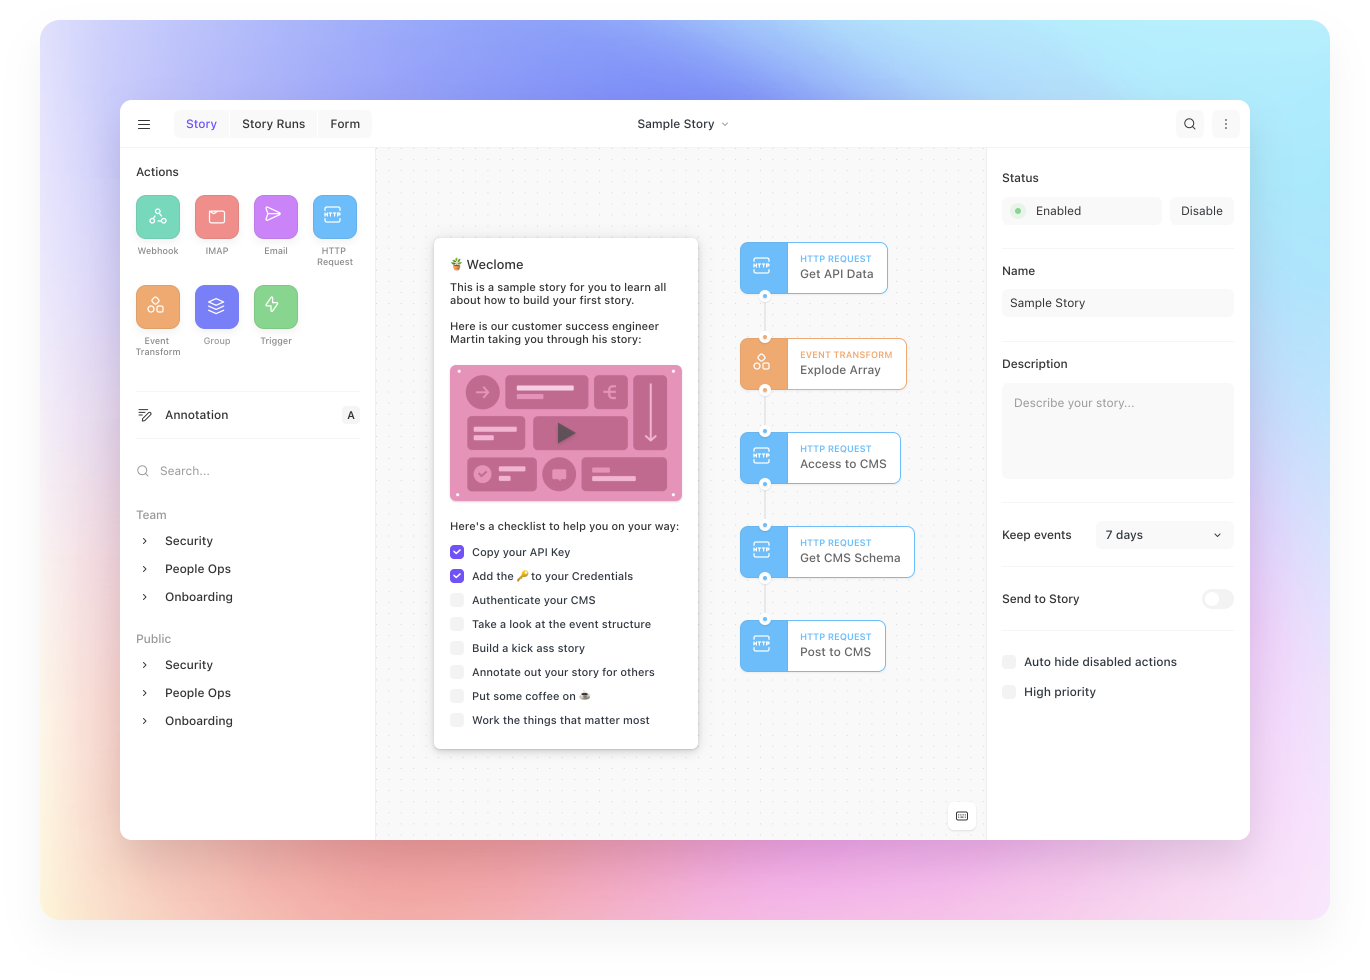The image size is (1370, 980).
Task: Check Build a kick ass story
Action: coord(457,648)
